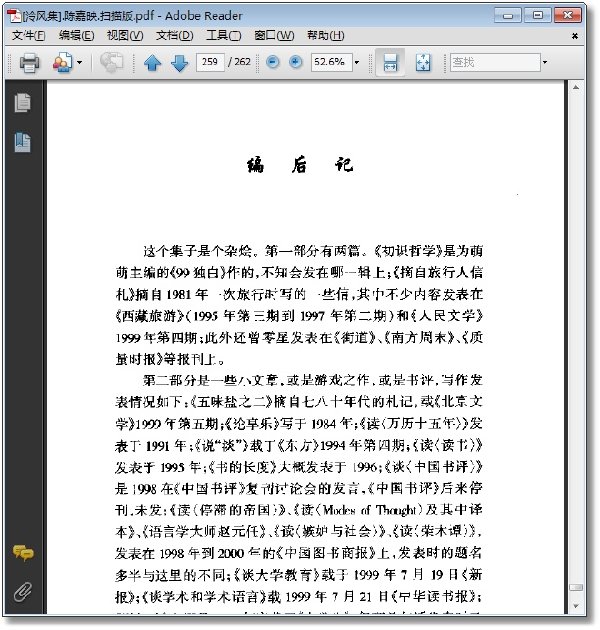Image resolution: width=600 pixels, height=630 pixels.
Task: Click the Print icon in the toolbar
Action: click(29, 63)
